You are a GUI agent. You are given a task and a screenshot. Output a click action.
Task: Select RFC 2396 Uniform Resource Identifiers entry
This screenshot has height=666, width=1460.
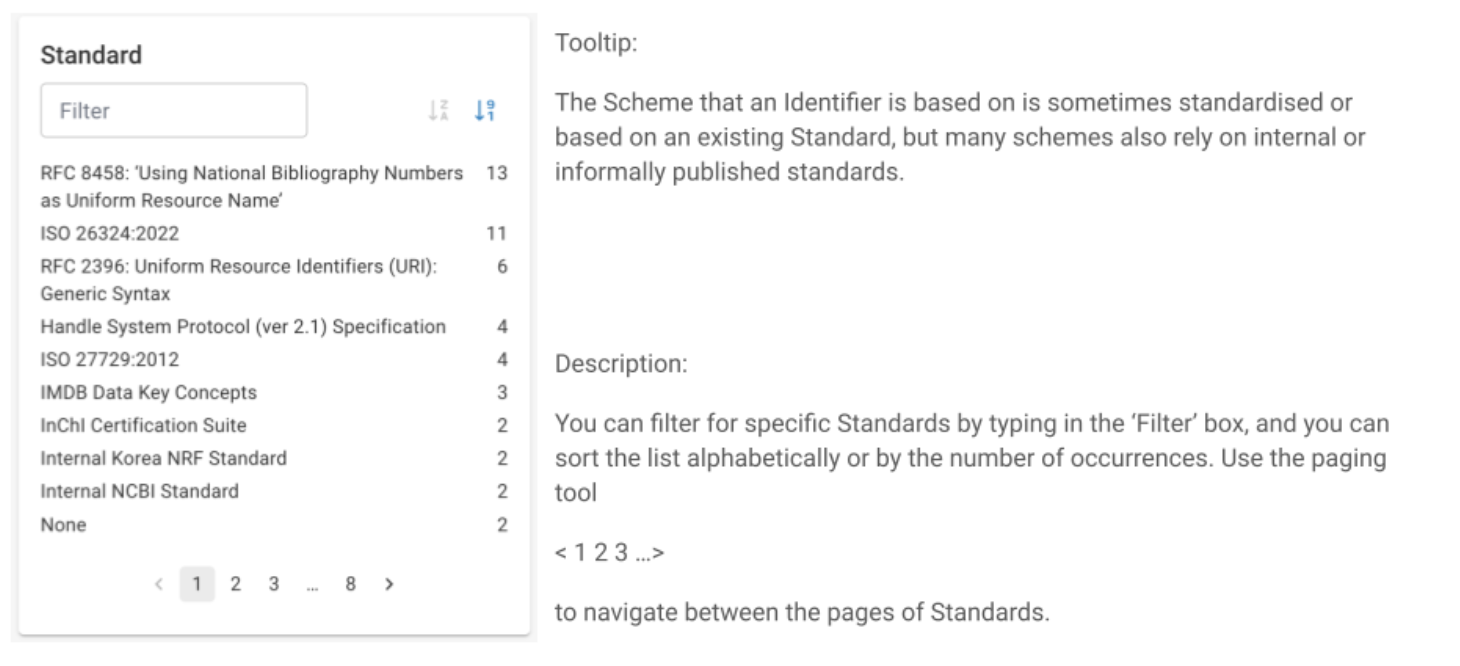tap(274, 281)
